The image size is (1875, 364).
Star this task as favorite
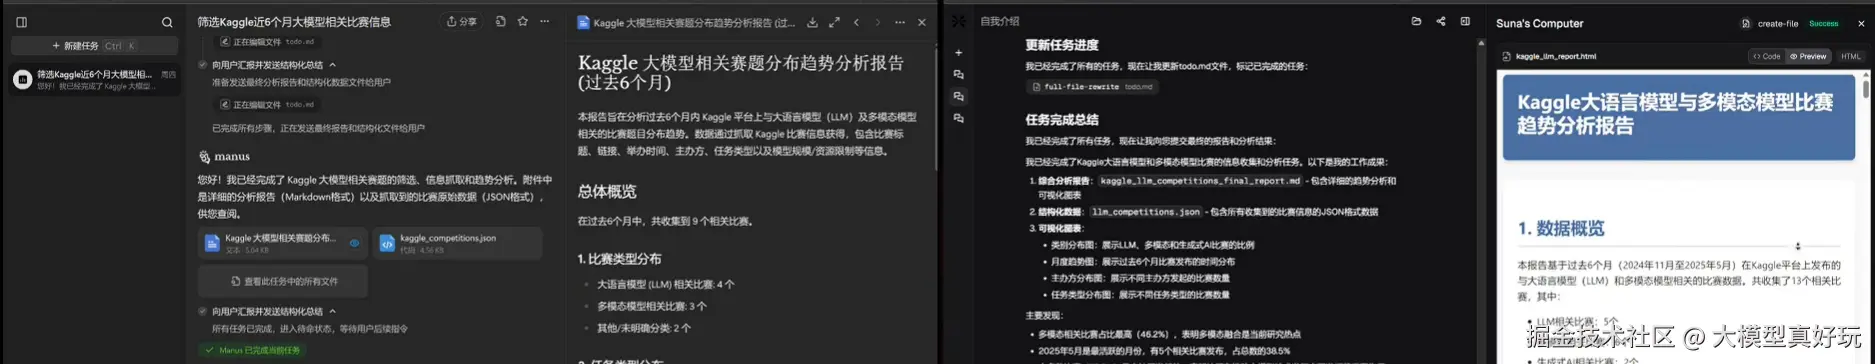[523, 21]
